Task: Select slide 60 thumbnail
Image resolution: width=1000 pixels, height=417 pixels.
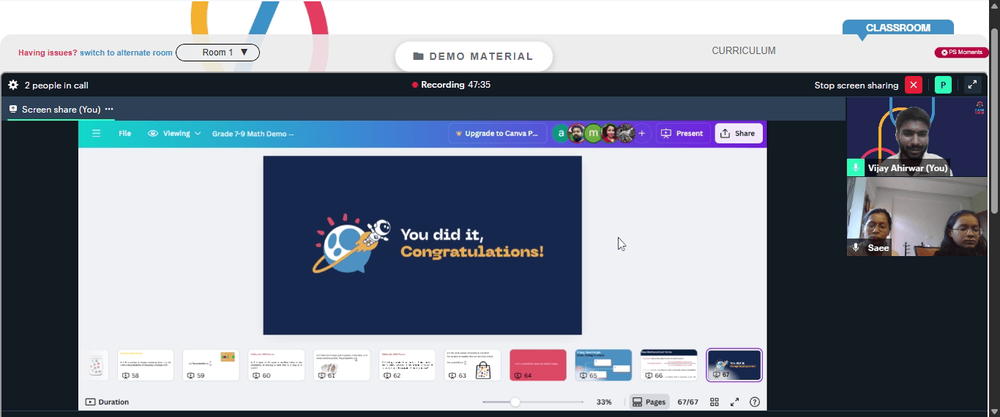Action: point(276,365)
